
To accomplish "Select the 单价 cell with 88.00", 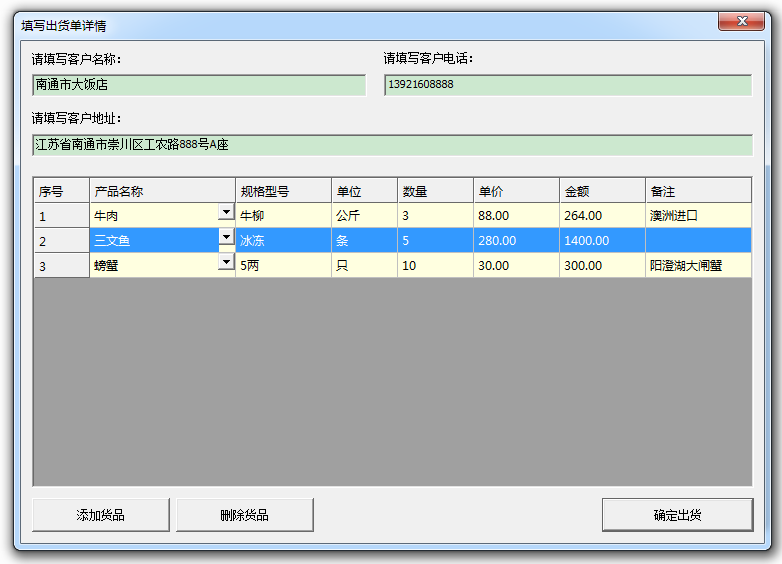I will (516, 215).
